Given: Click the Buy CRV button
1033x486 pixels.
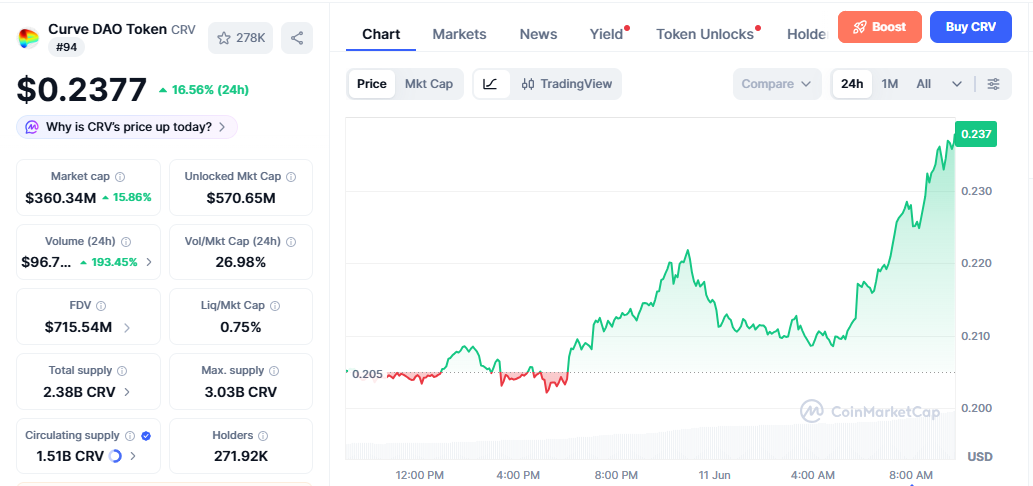Looking at the screenshot, I should pyautogui.click(x=970, y=27).
